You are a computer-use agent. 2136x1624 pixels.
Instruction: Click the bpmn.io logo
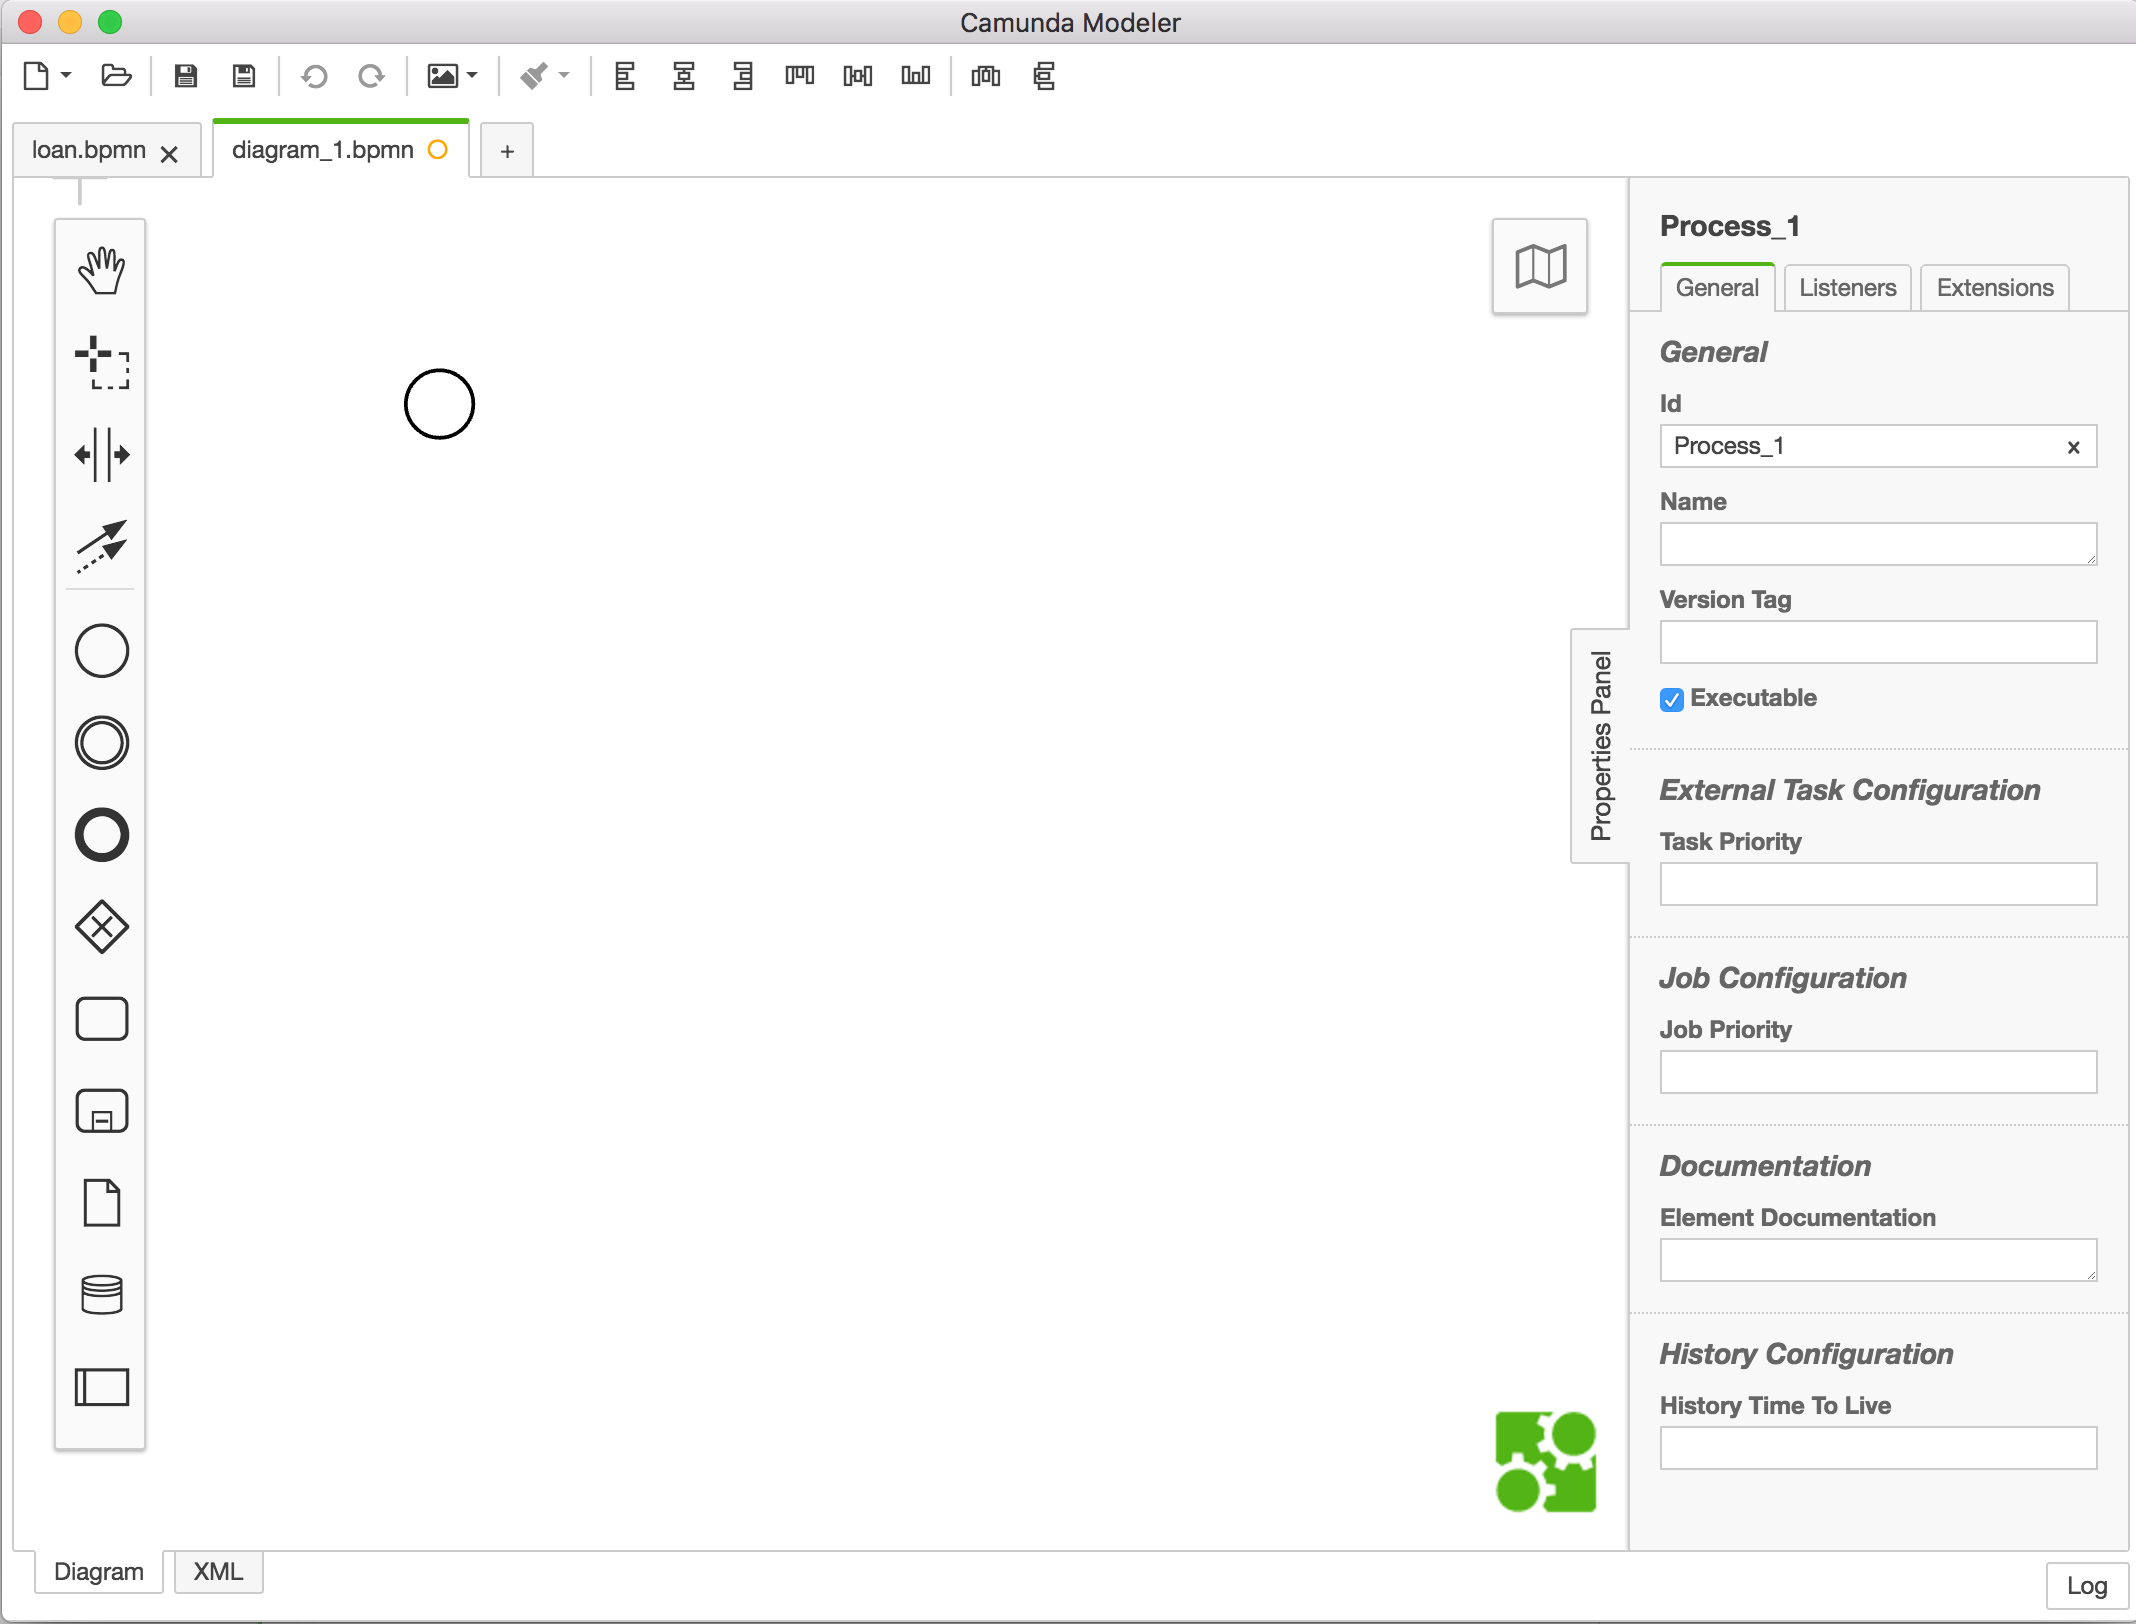coord(1546,1461)
